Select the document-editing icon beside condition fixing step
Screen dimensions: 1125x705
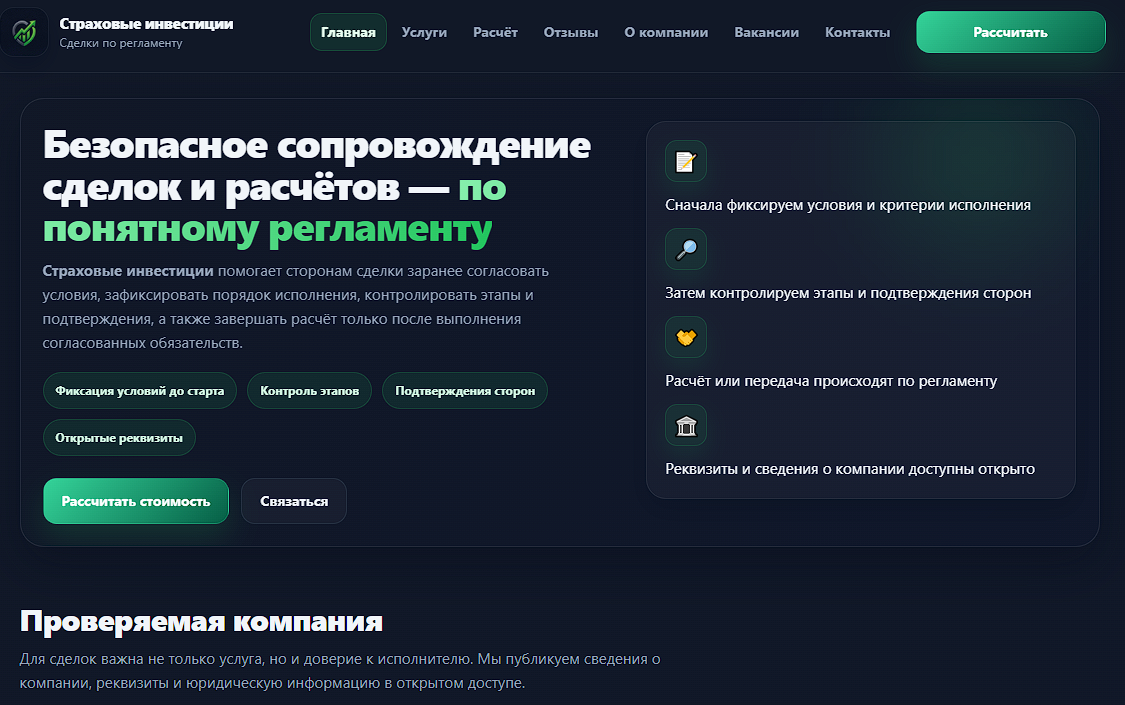click(x=685, y=161)
